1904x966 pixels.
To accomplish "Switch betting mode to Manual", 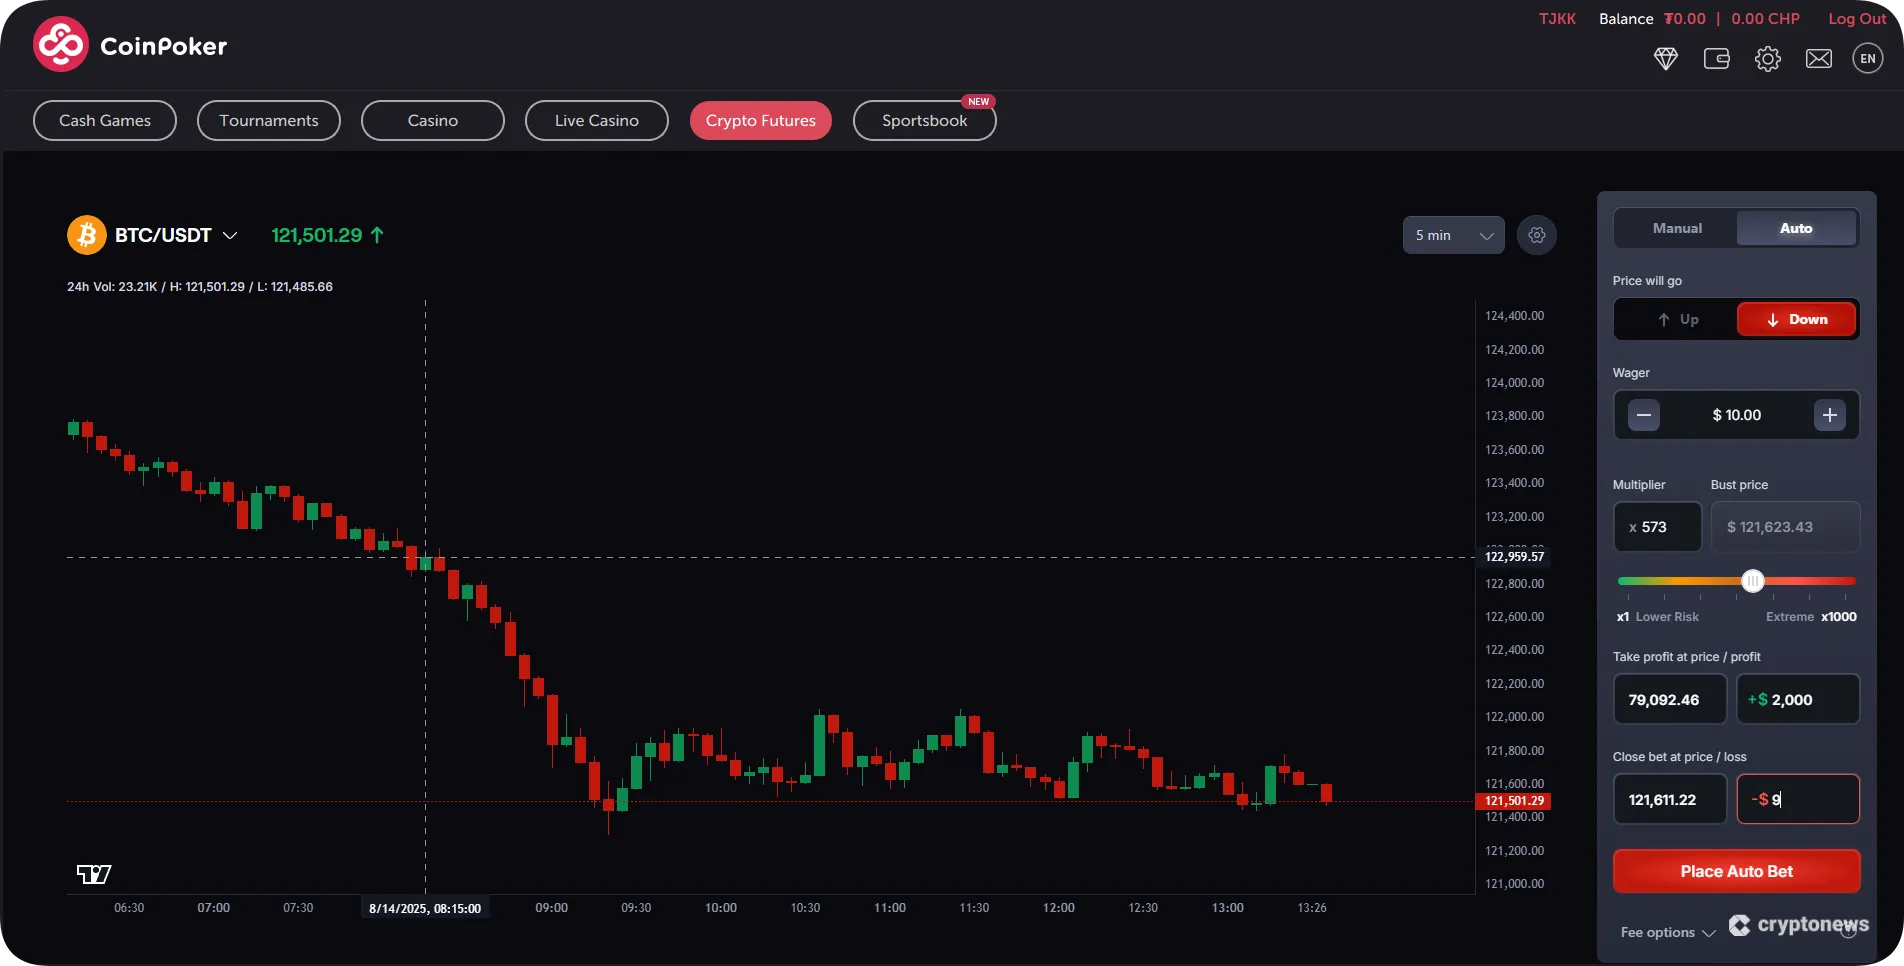I will pyautogui.click(x=1676, y=228).
